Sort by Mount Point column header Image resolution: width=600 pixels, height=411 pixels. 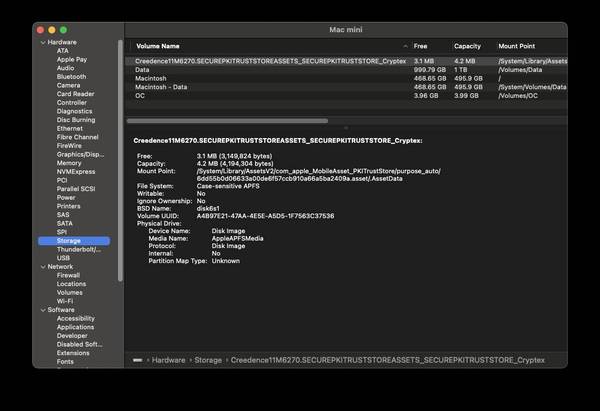click(517, 46)
